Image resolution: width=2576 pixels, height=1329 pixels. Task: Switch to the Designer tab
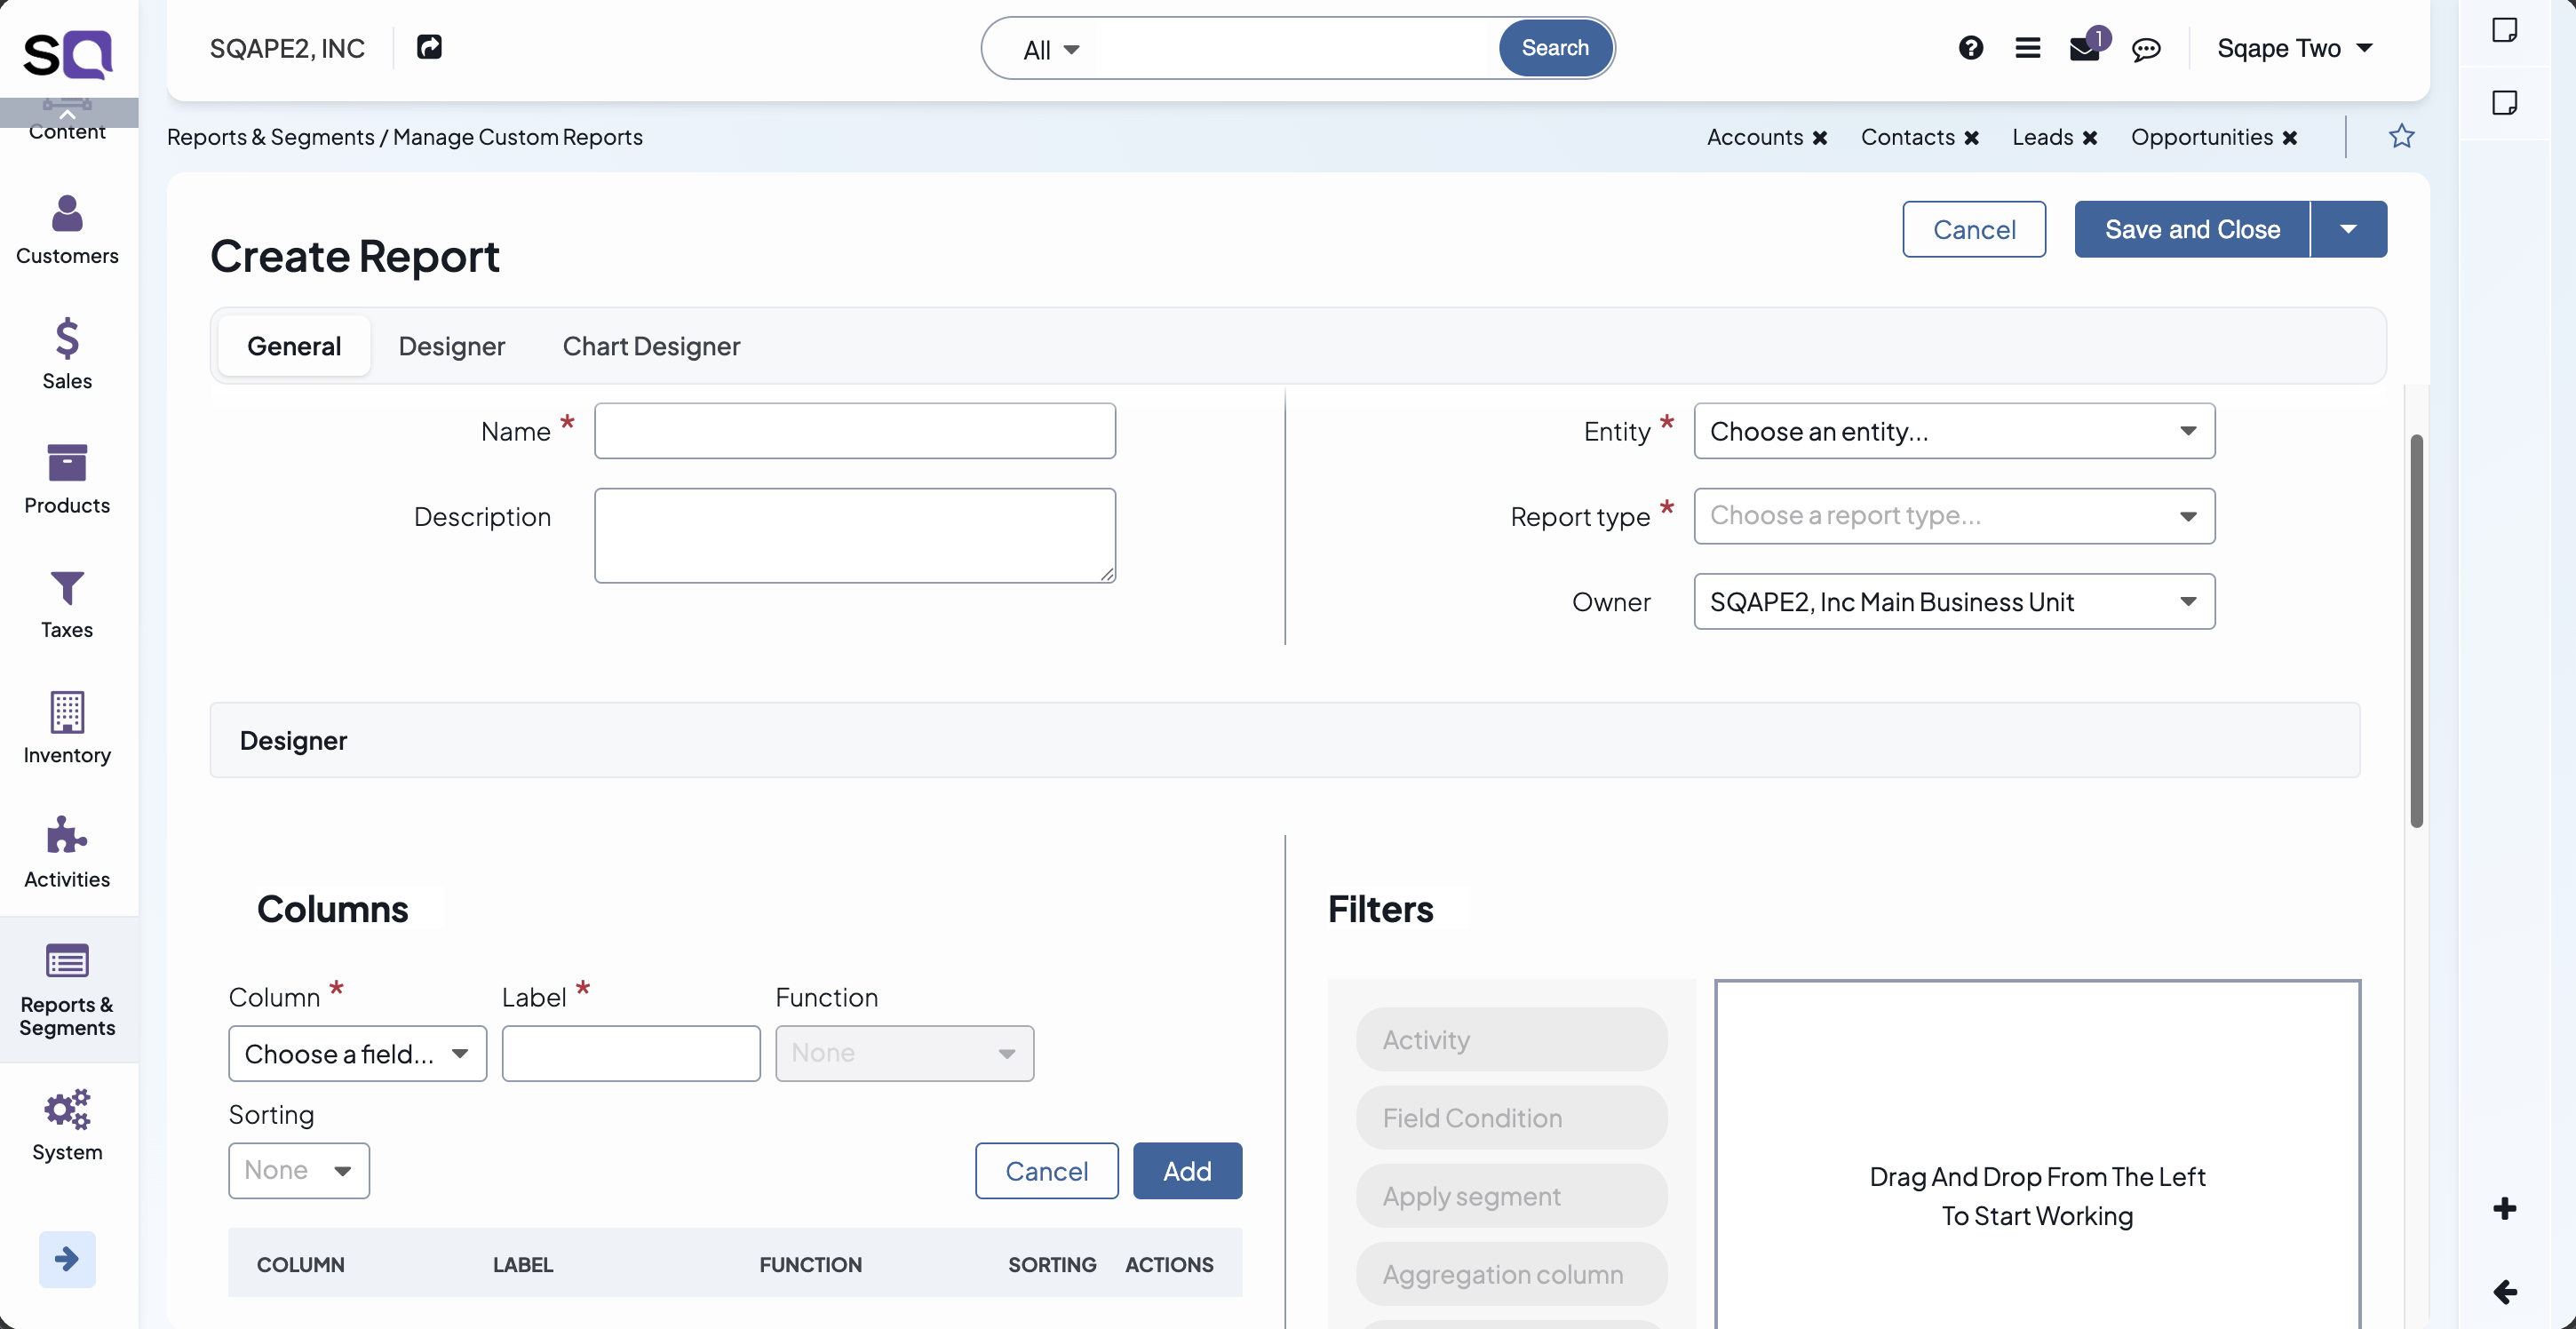point(451,346)
